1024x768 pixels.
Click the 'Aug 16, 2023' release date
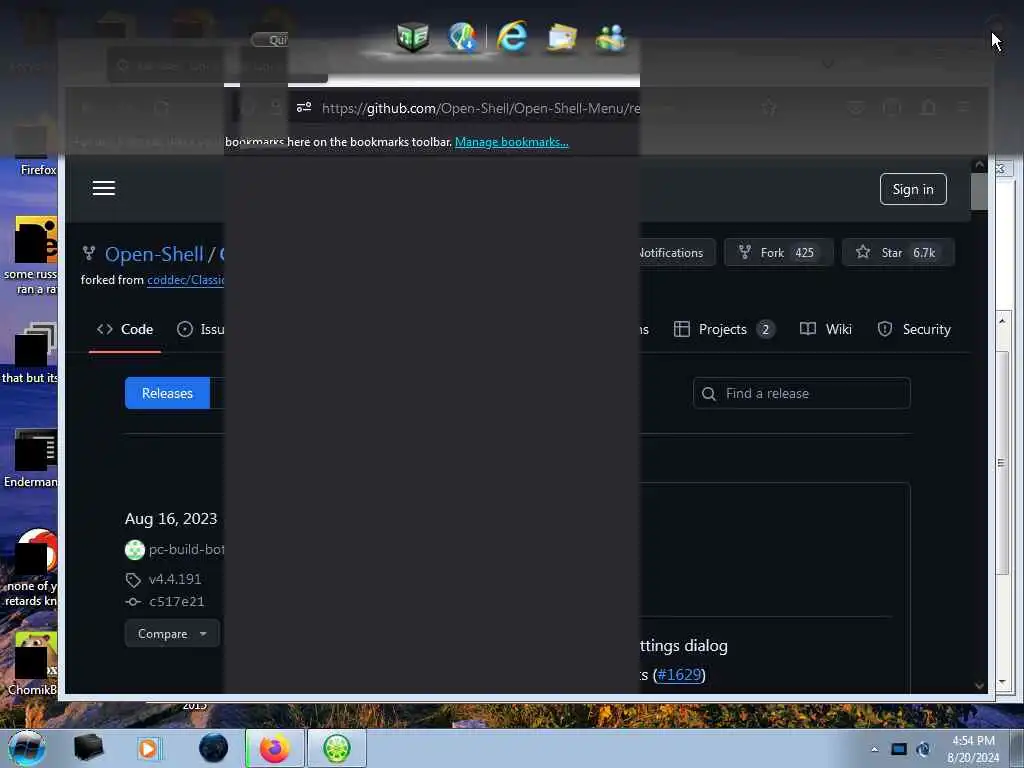pyautogui.click(x=171, y=519)
